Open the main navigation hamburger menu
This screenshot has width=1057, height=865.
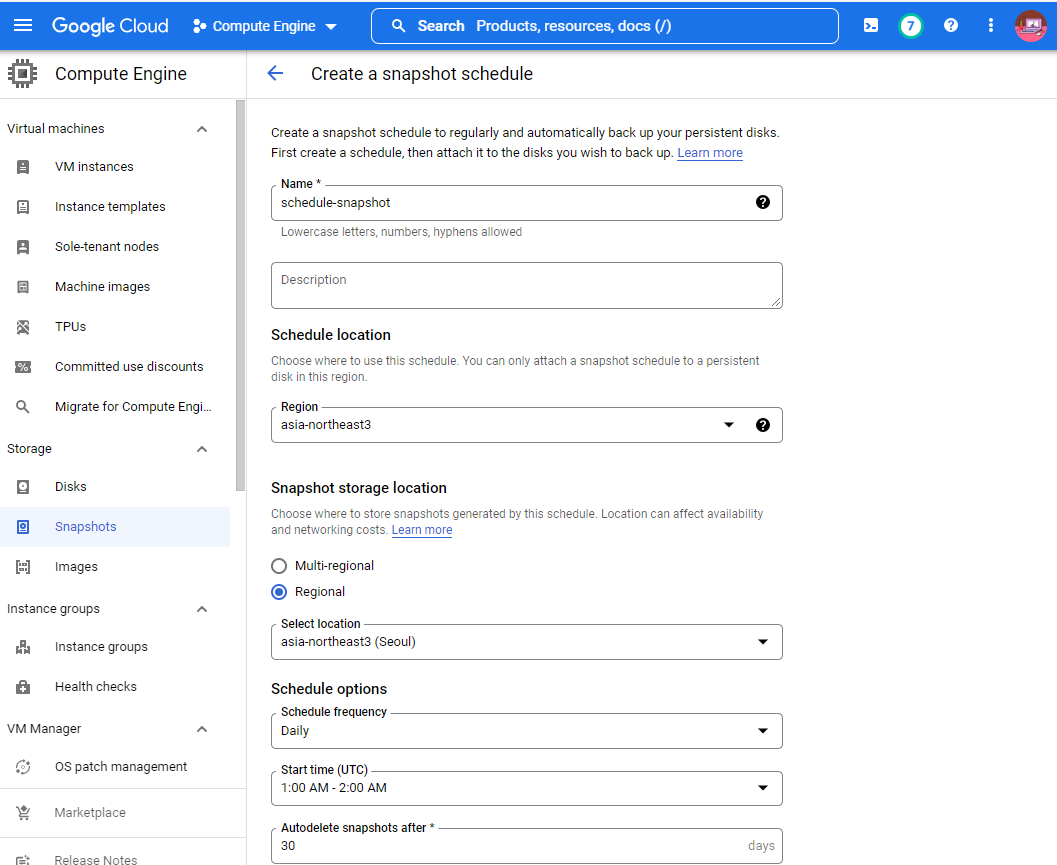(x=23, y=26)
